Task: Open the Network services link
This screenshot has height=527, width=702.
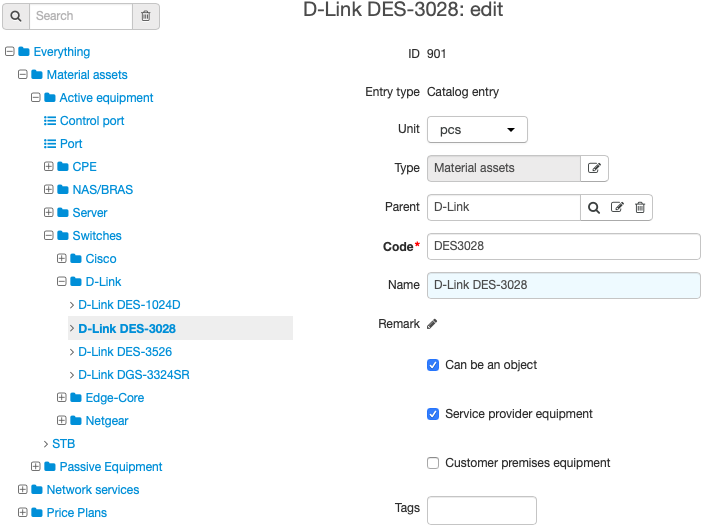Action: pyautogui.click(x=93, y=490)
